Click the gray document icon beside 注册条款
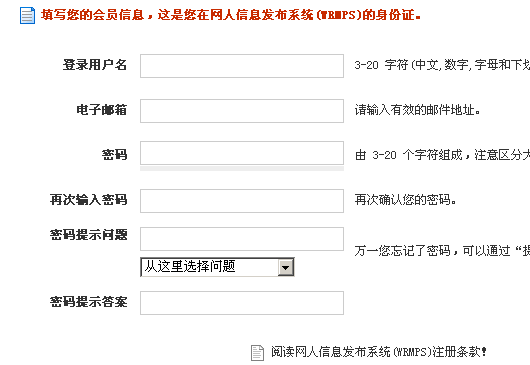 coord(257,353)
